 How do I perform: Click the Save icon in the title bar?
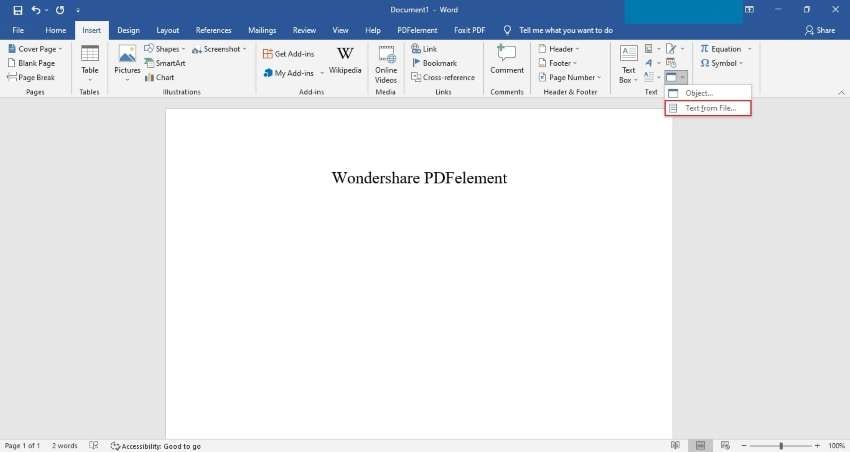18,10
